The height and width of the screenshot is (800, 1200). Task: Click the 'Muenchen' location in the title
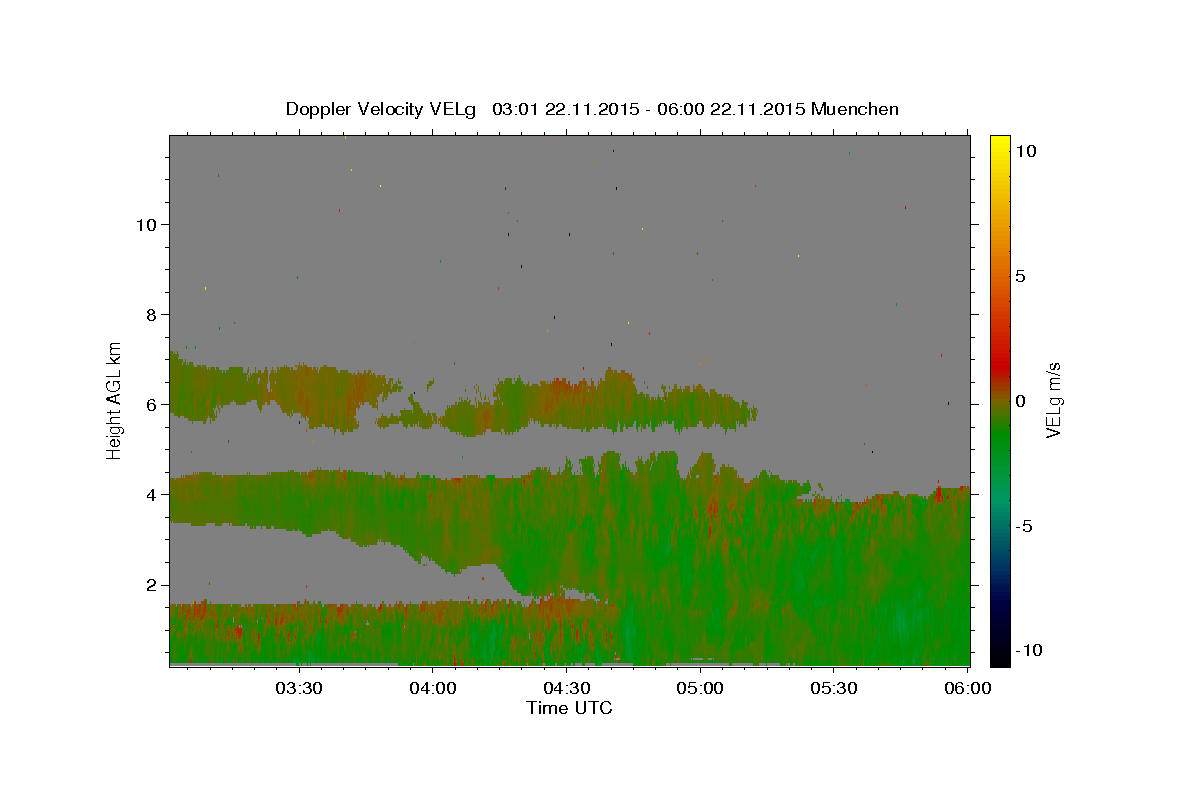pyautogui.click(x=855, y=109)
